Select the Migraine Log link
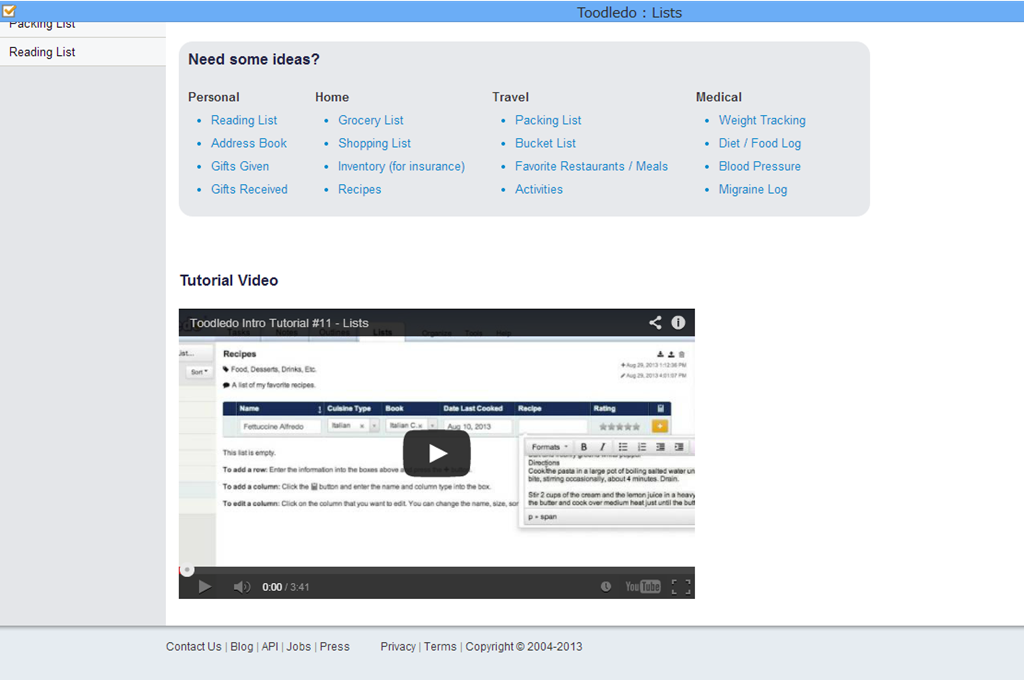 (753, 189)
